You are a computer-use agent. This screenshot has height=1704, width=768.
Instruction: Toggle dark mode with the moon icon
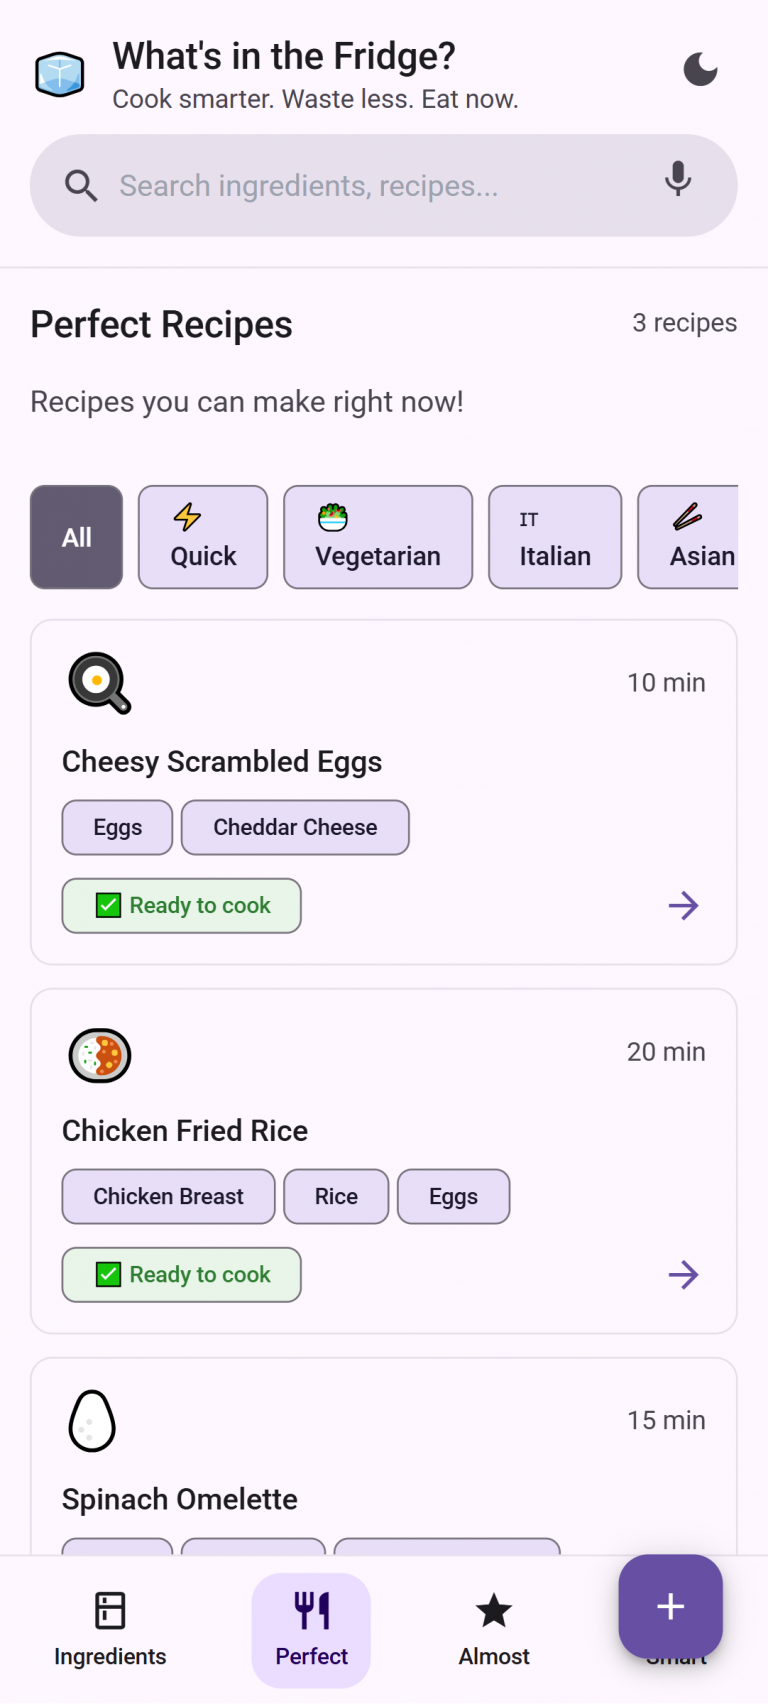[700, 70]
